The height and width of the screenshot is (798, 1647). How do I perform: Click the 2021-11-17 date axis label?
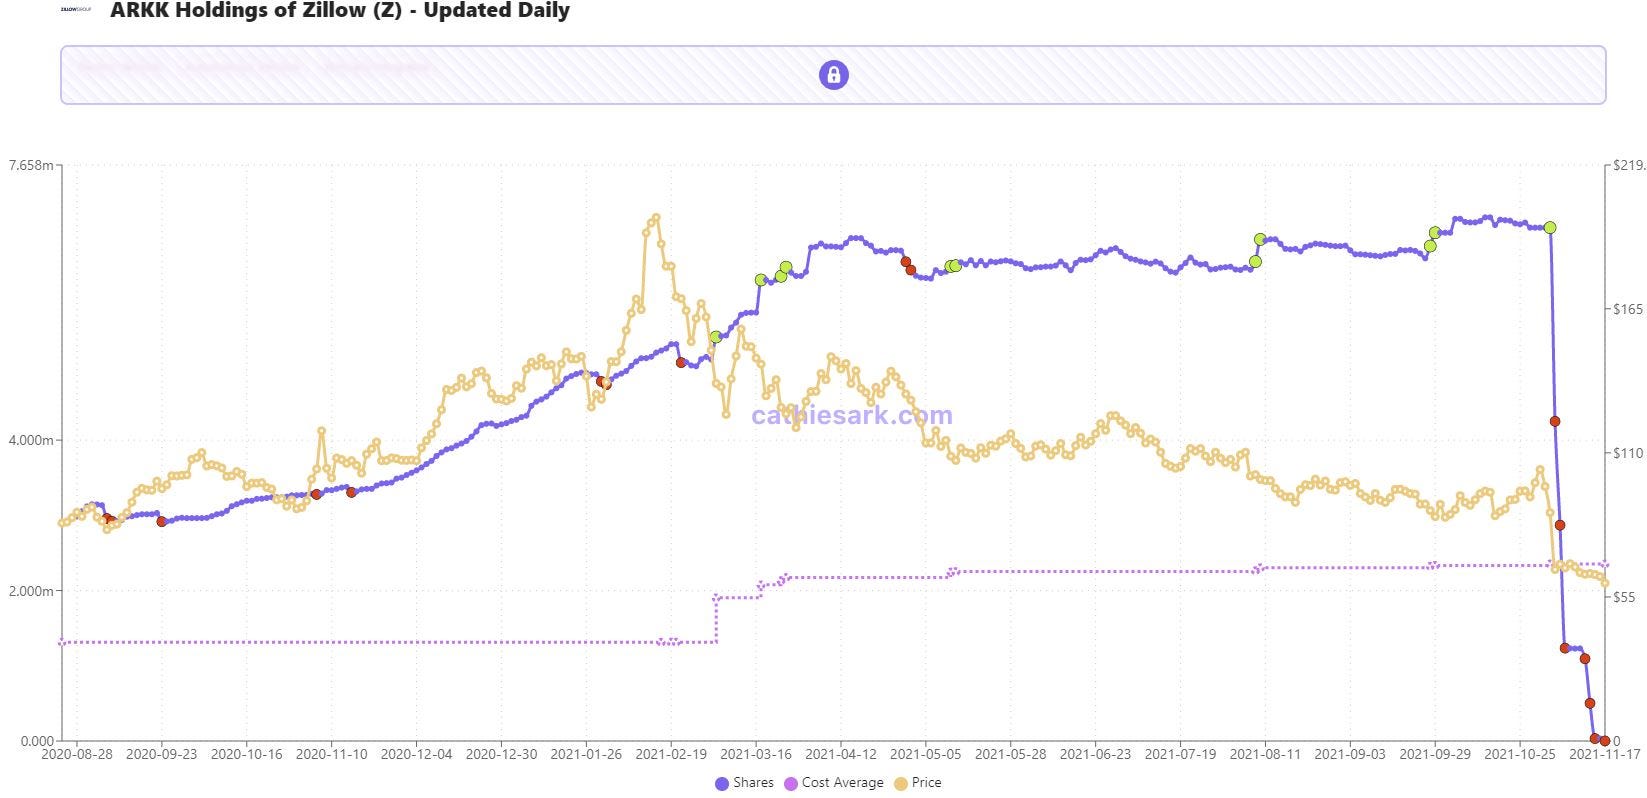tap(1604, 755)
